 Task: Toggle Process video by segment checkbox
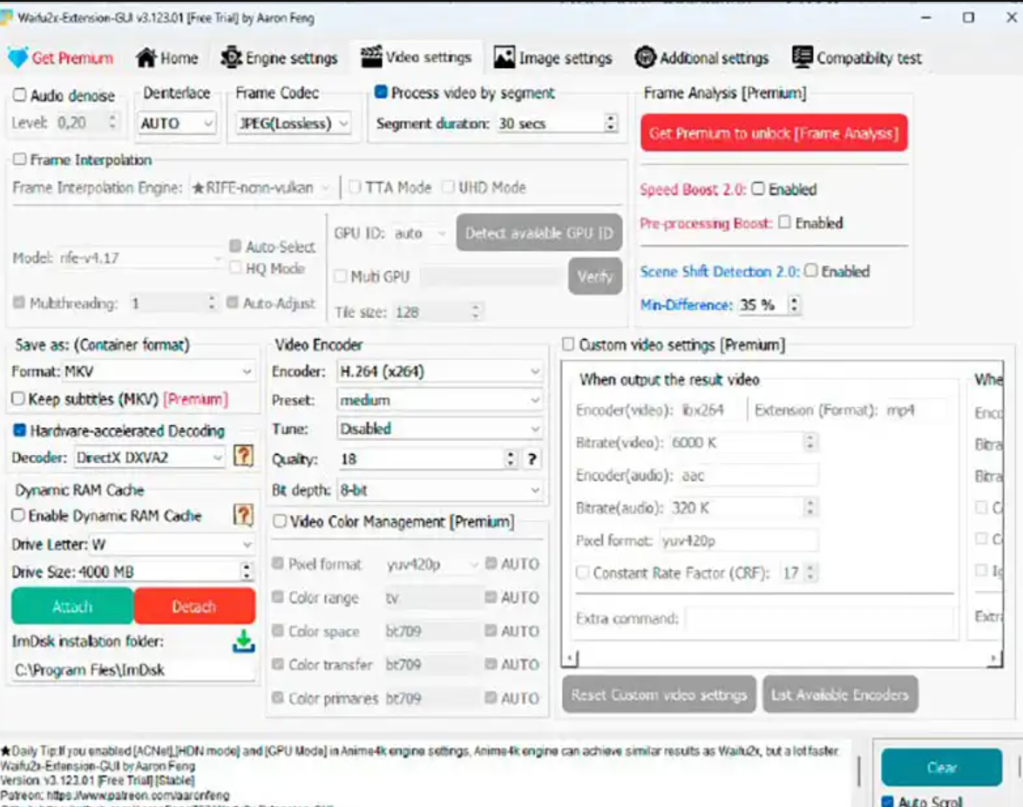pyautogui.click(x=381, y=92)
